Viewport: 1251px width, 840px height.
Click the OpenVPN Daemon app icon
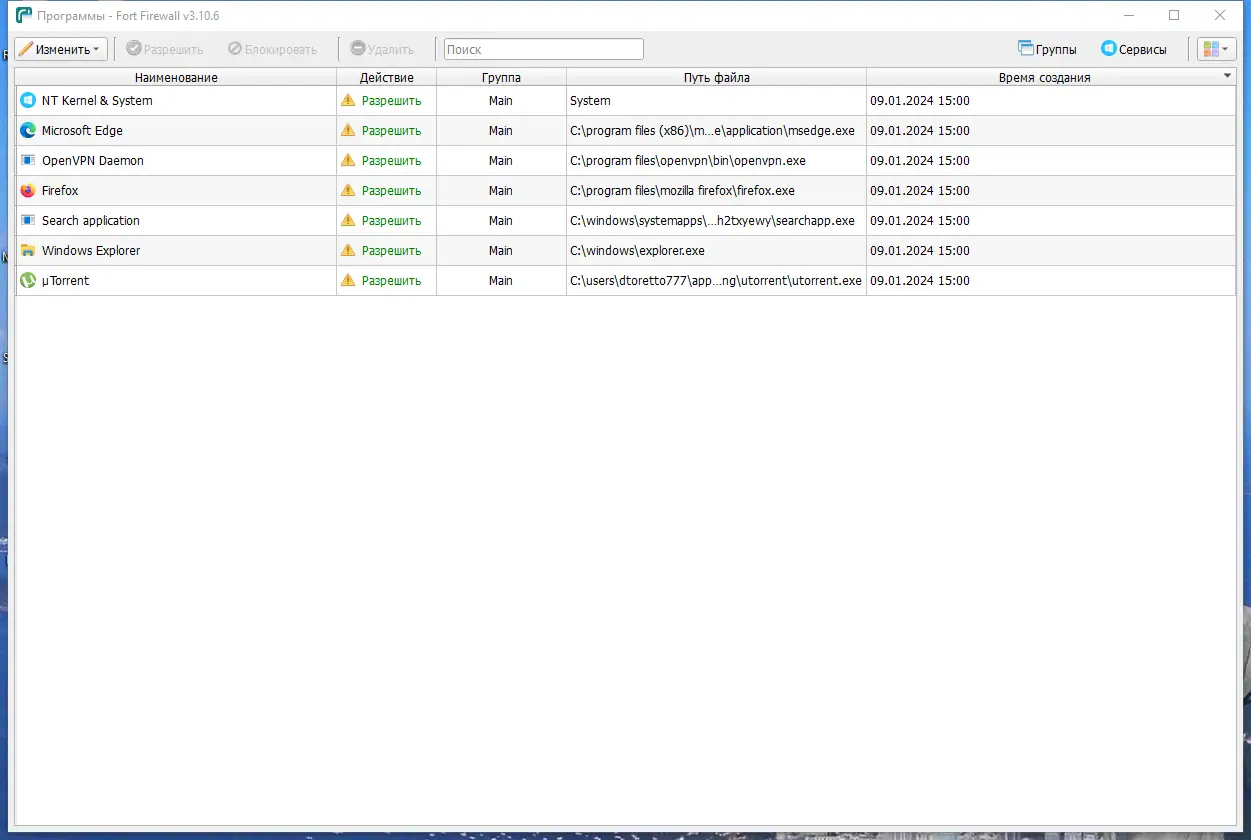click(28, 161)
